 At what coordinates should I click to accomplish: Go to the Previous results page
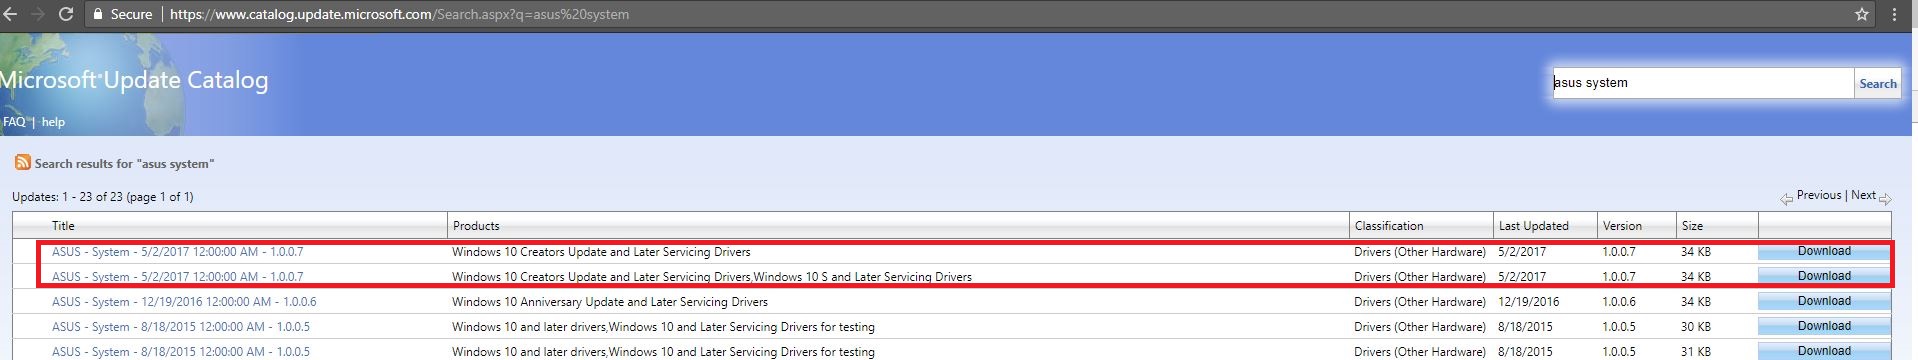click(1818, 195)
